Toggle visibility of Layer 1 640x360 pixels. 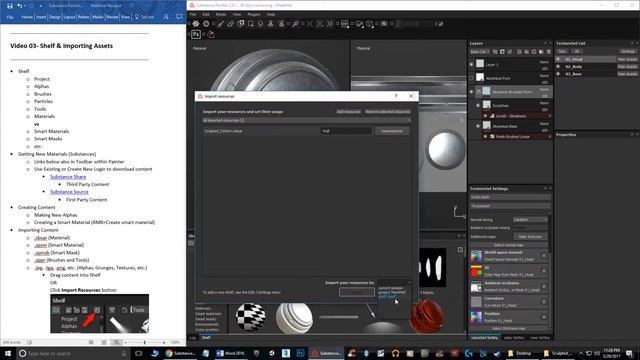[471, 64]
